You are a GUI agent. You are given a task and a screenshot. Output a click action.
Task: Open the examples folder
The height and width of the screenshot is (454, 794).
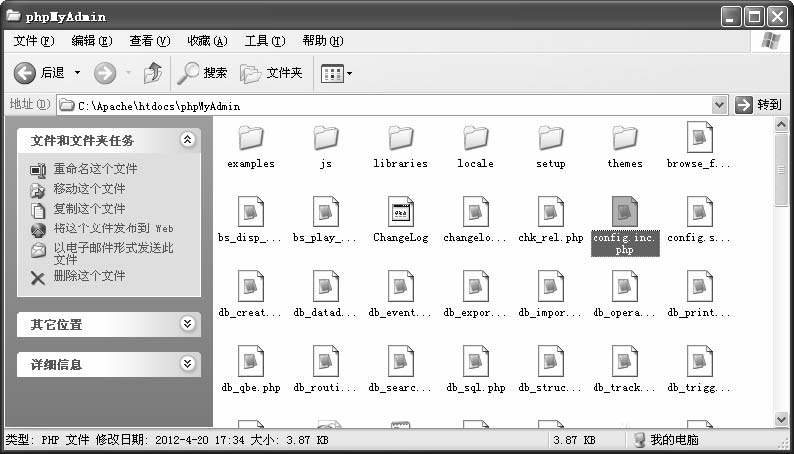[x=251, y=147]
